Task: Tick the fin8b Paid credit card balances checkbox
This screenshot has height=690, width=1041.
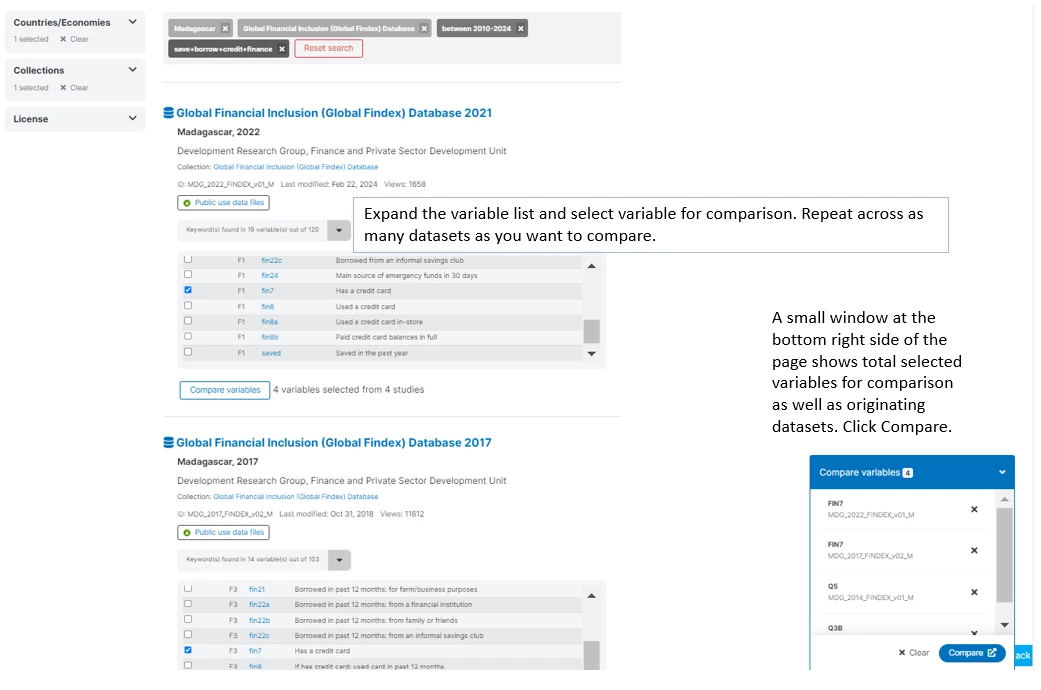Action: pos(188,337)
